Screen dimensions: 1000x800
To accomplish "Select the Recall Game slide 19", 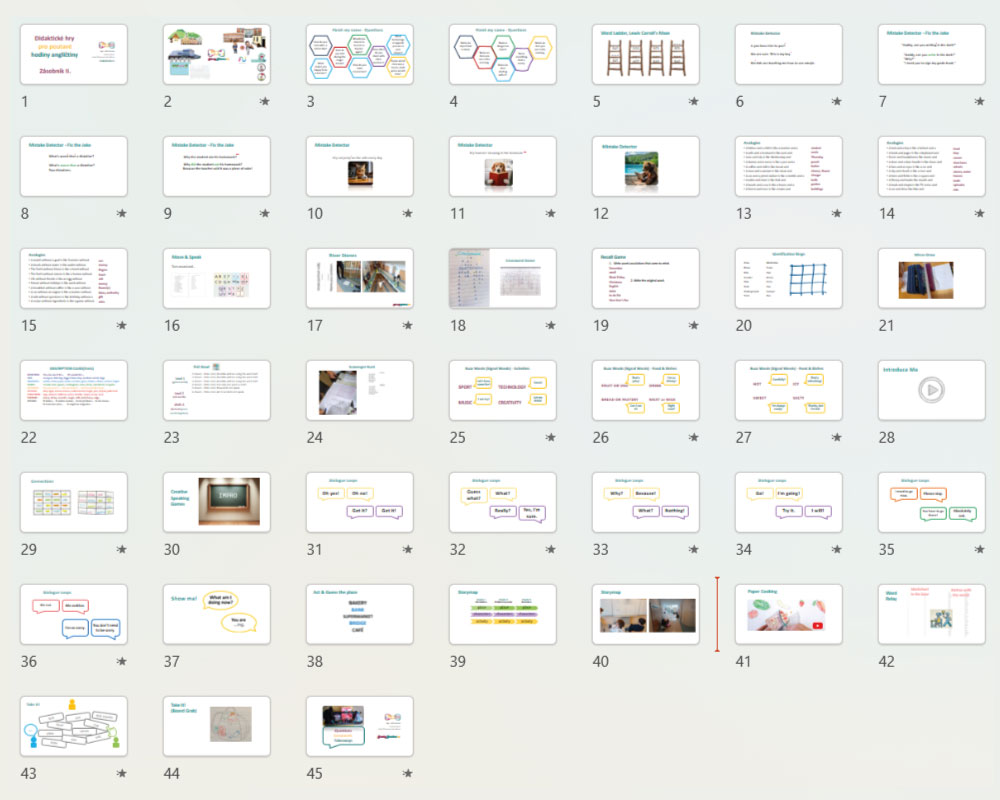I will point(646,279).
